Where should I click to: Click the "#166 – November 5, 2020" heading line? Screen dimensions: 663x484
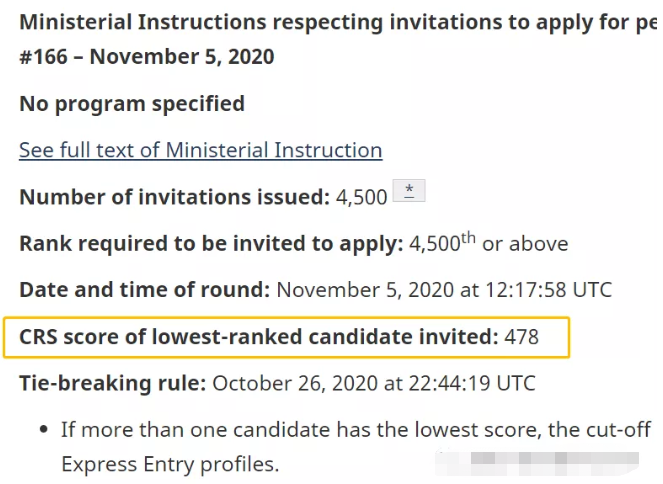146,57
